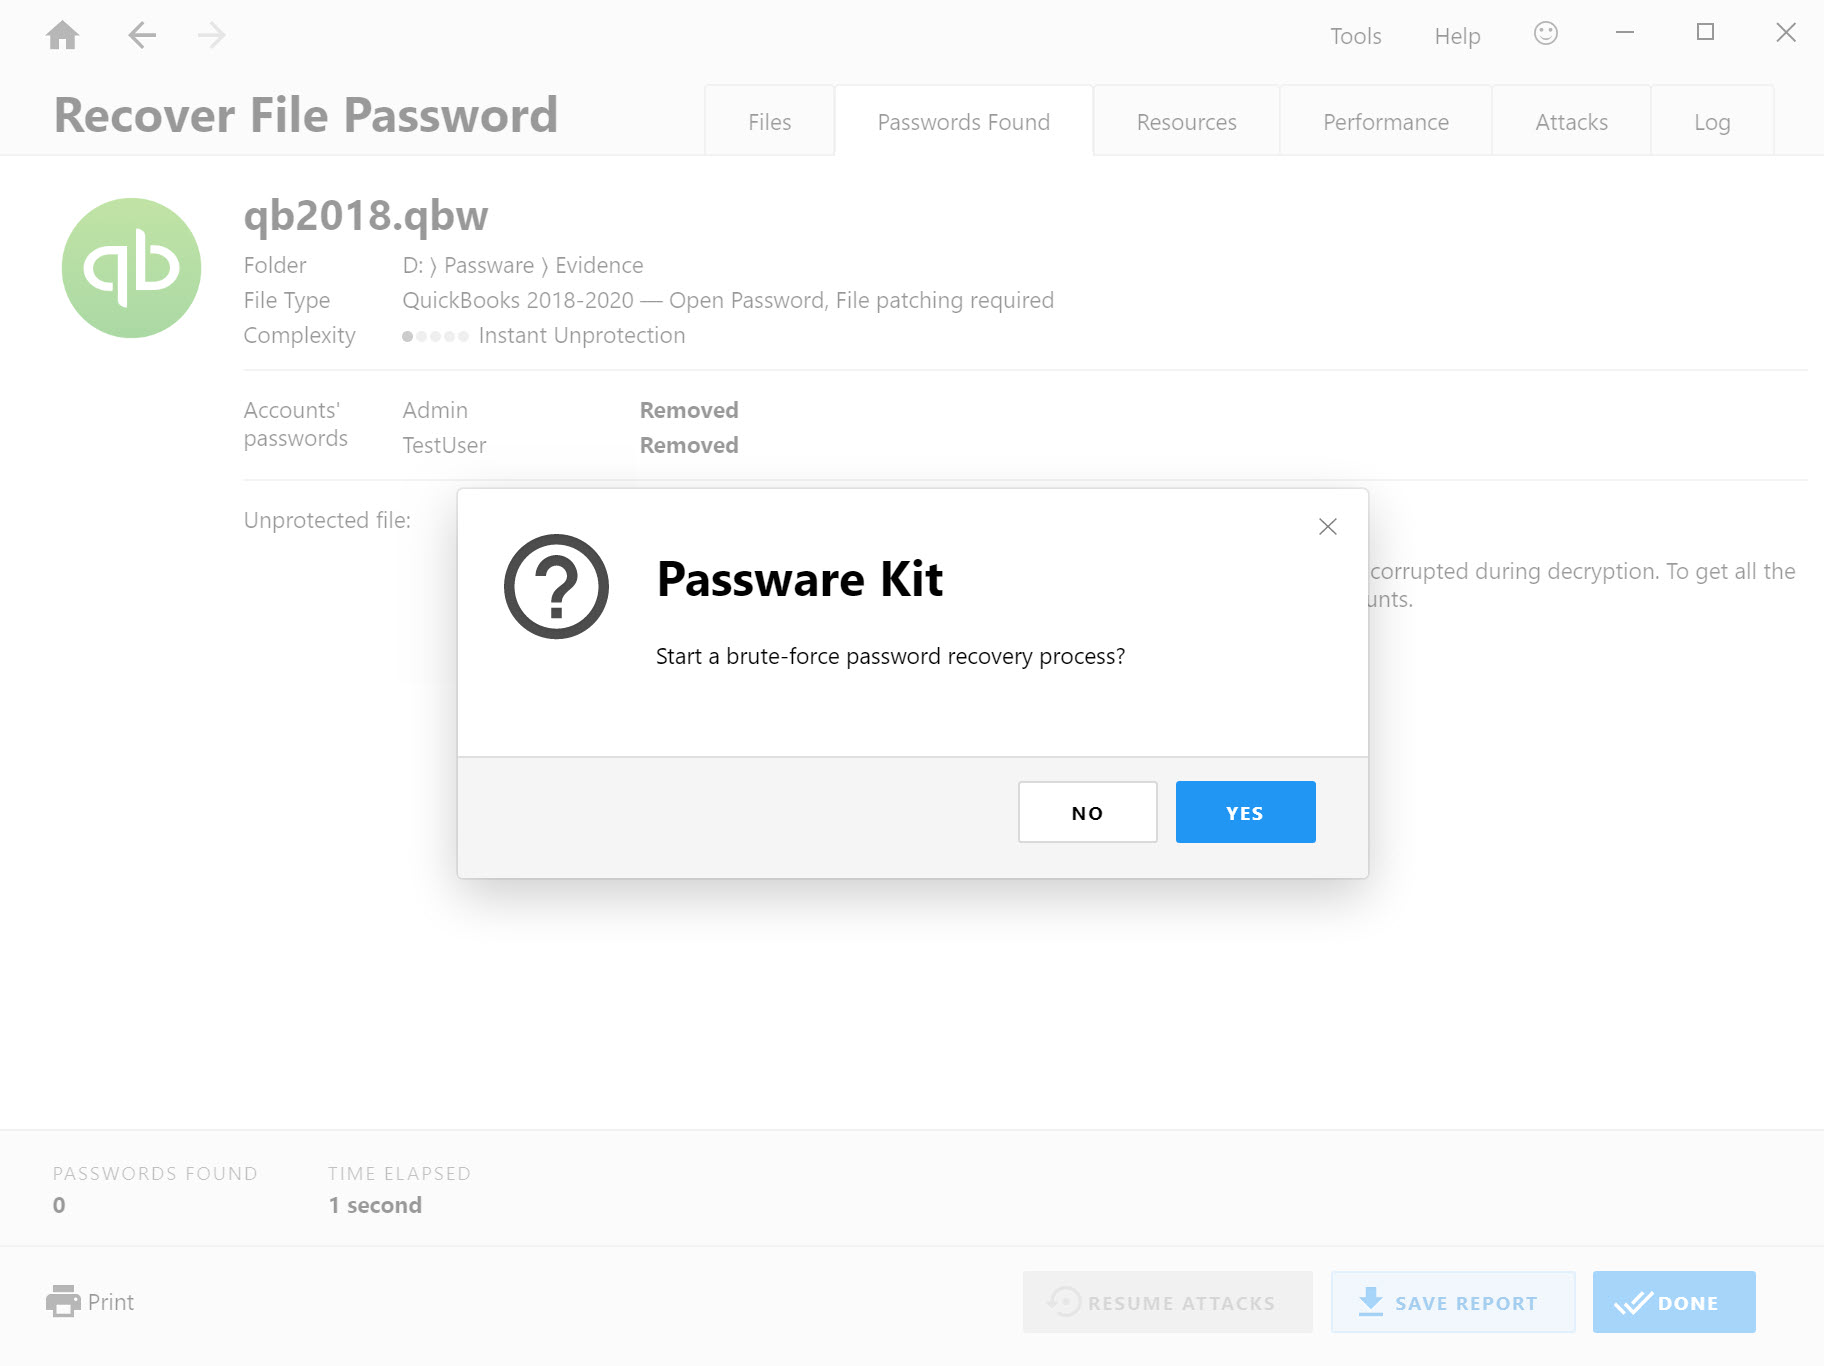Click the Resume Attacks button
The image size is (1824, 1366).
pos(1168,1302)
